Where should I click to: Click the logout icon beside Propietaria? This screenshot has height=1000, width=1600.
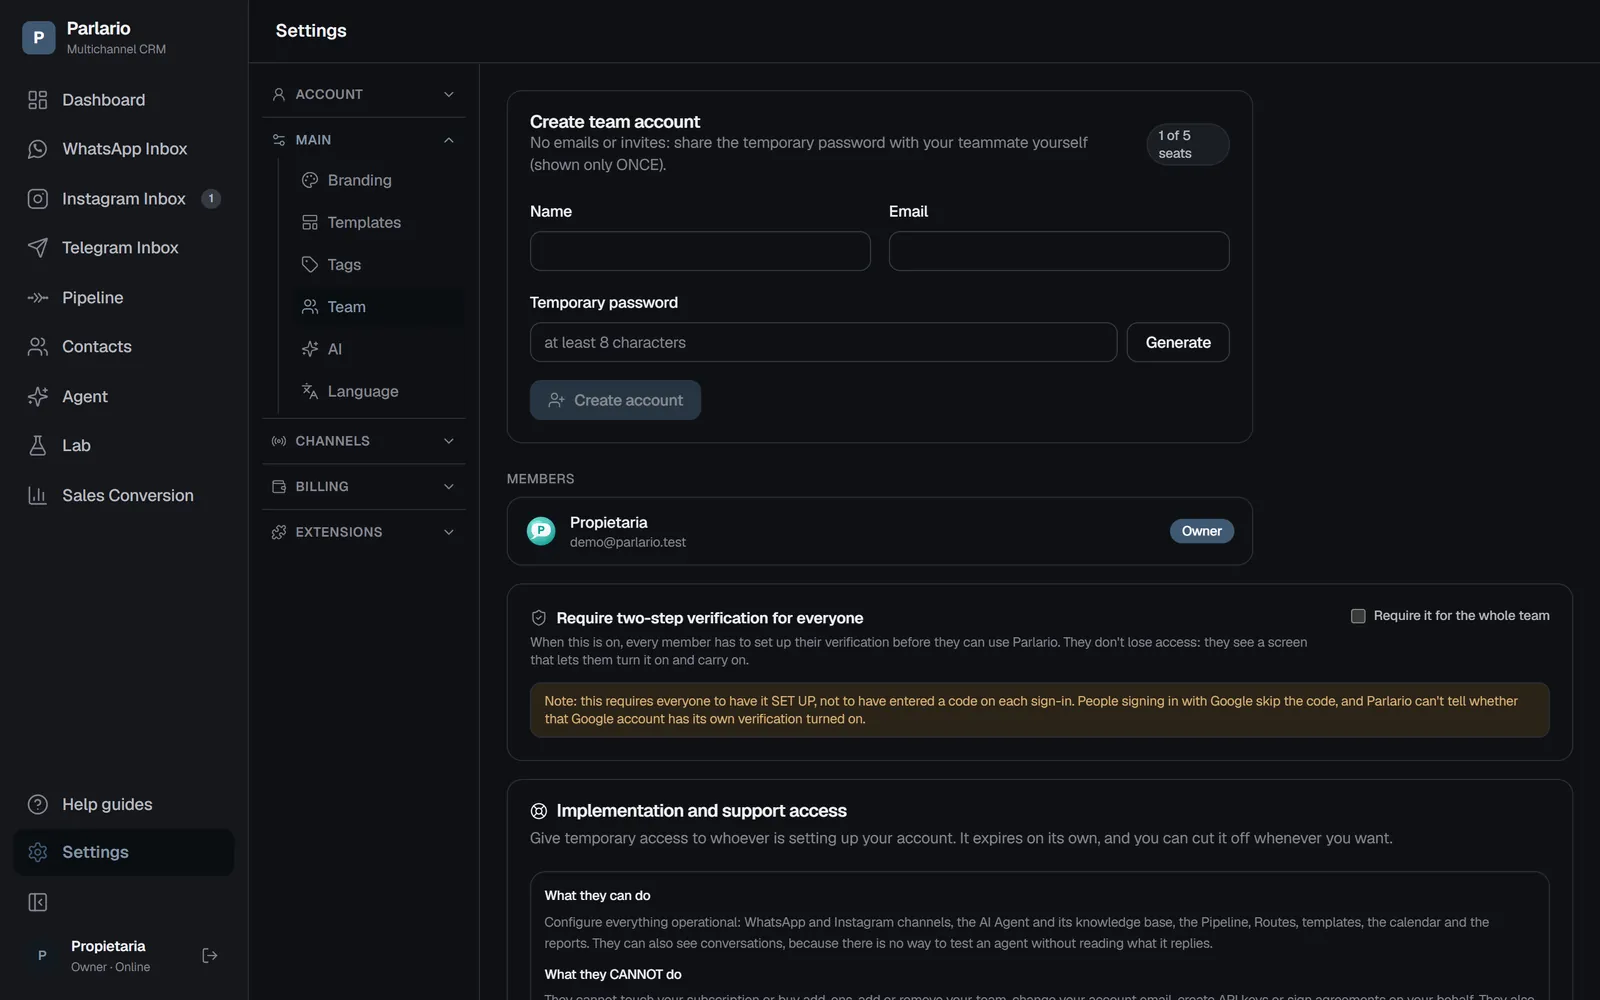tap(210, 956)
